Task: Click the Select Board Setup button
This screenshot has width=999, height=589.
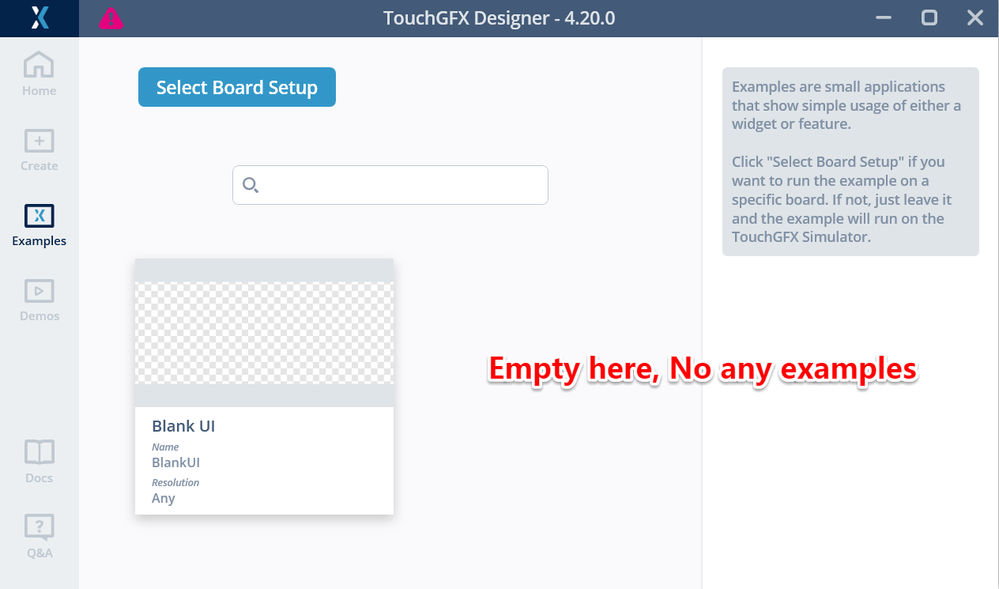Action: [237, 87]
